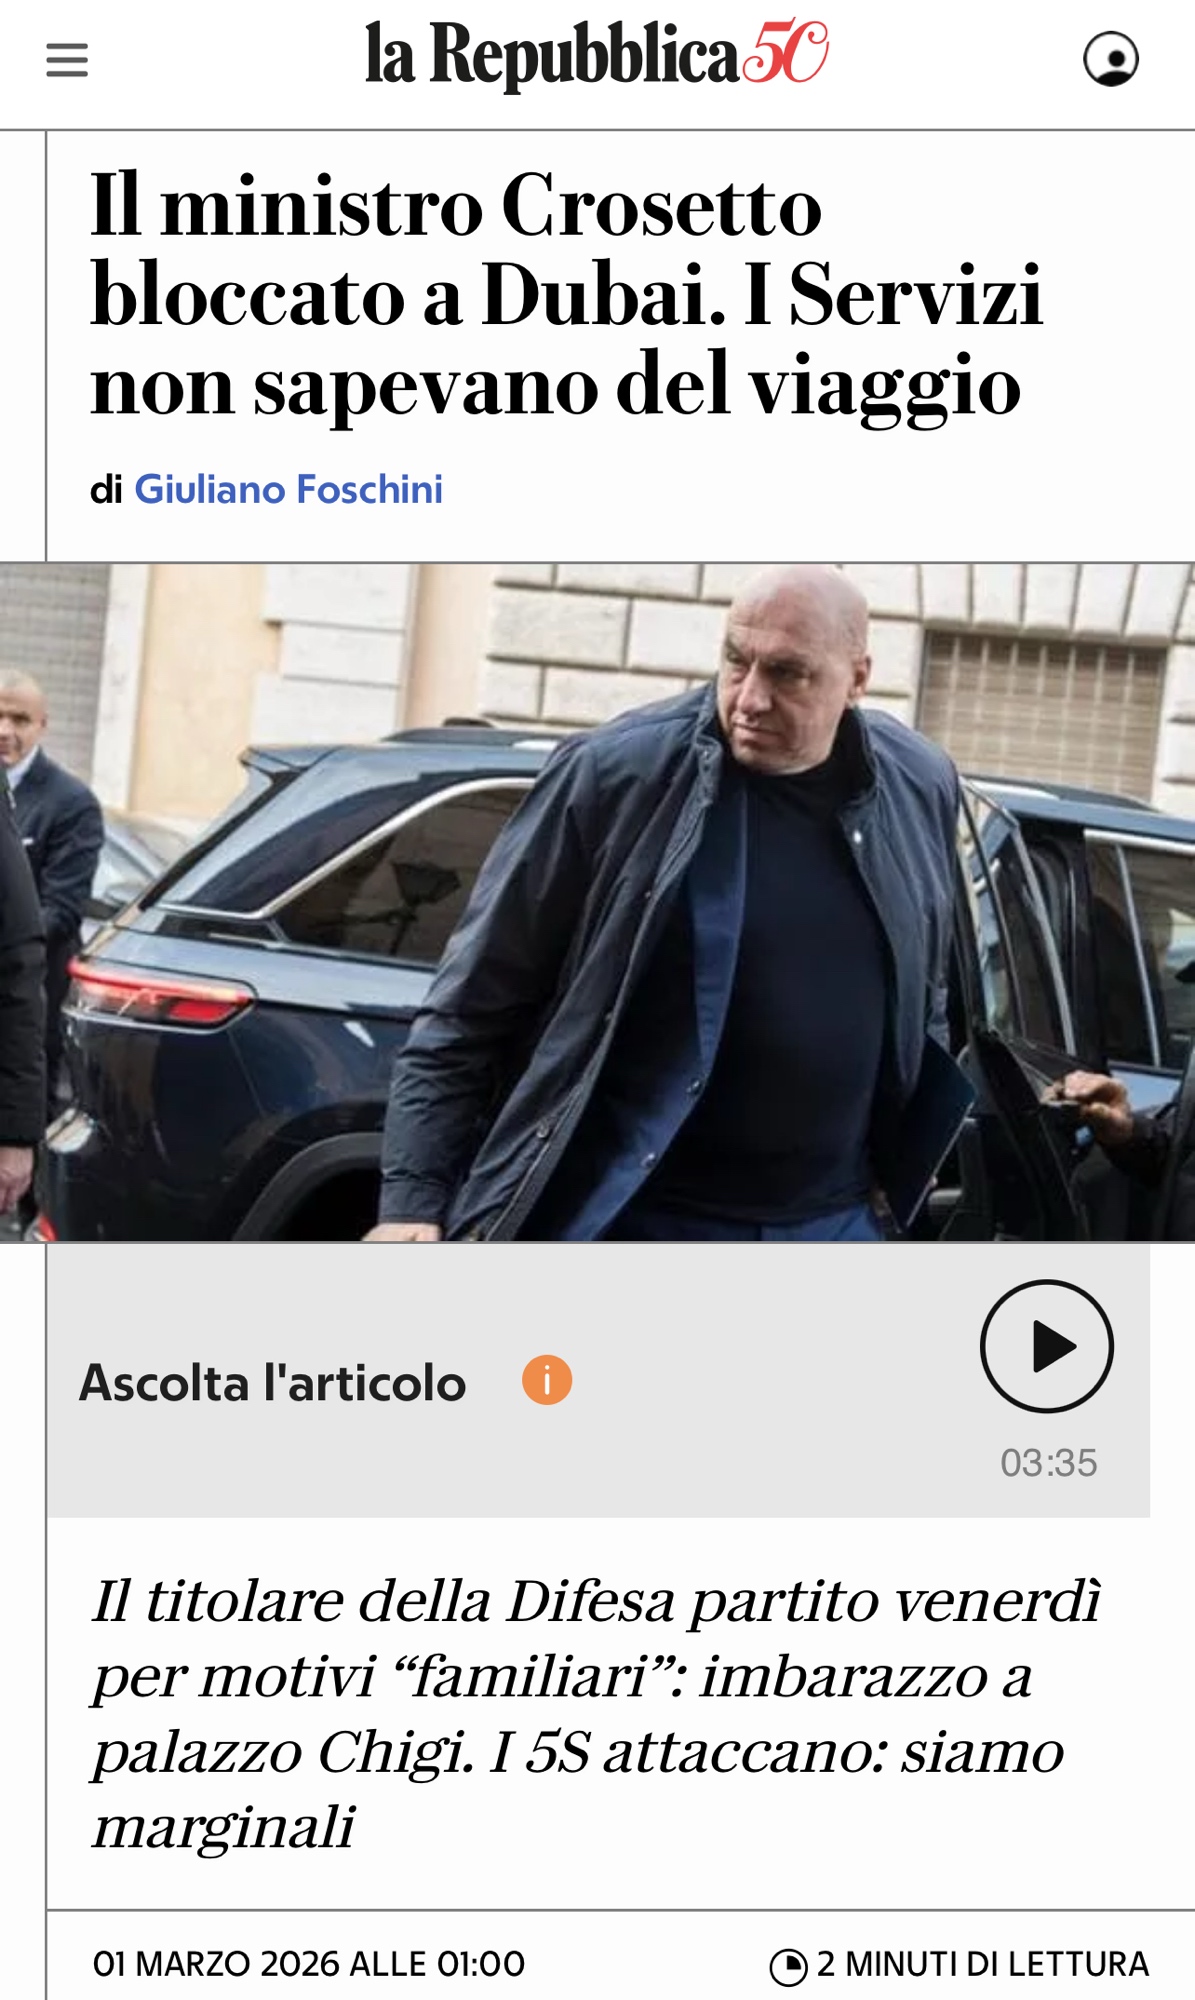Go to la Repubblica homepage via logo

pyautogui.click(x=552, y=56)
